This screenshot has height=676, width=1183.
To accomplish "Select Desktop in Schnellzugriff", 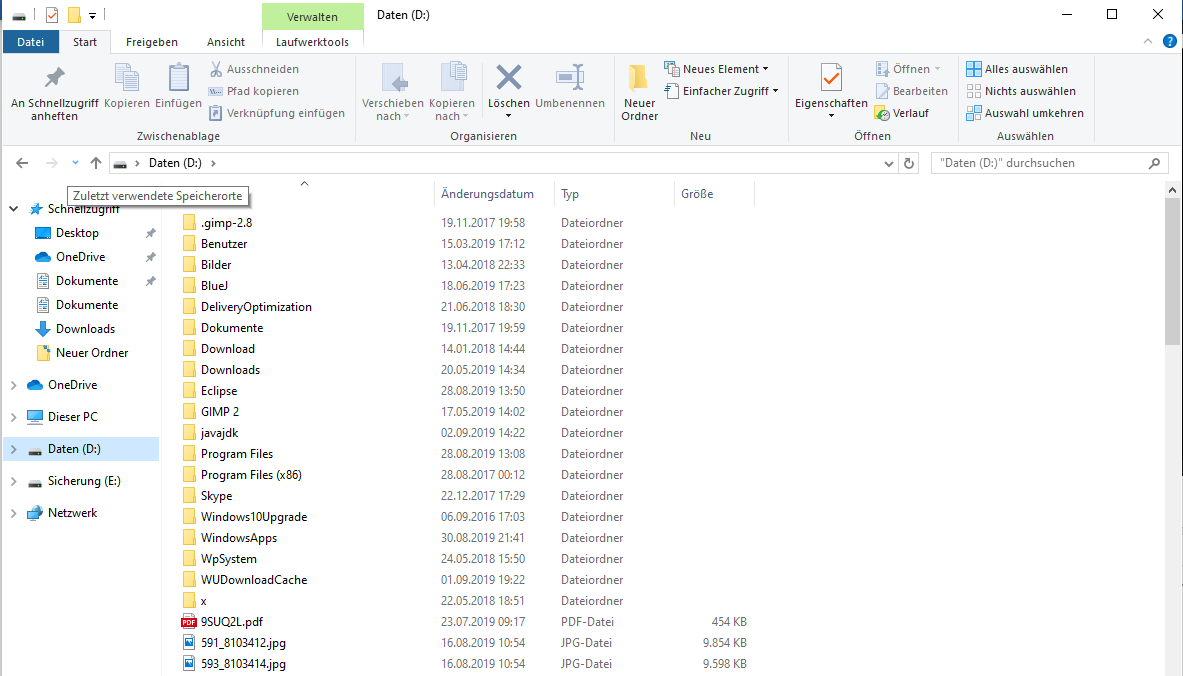I will click(77, 233).
